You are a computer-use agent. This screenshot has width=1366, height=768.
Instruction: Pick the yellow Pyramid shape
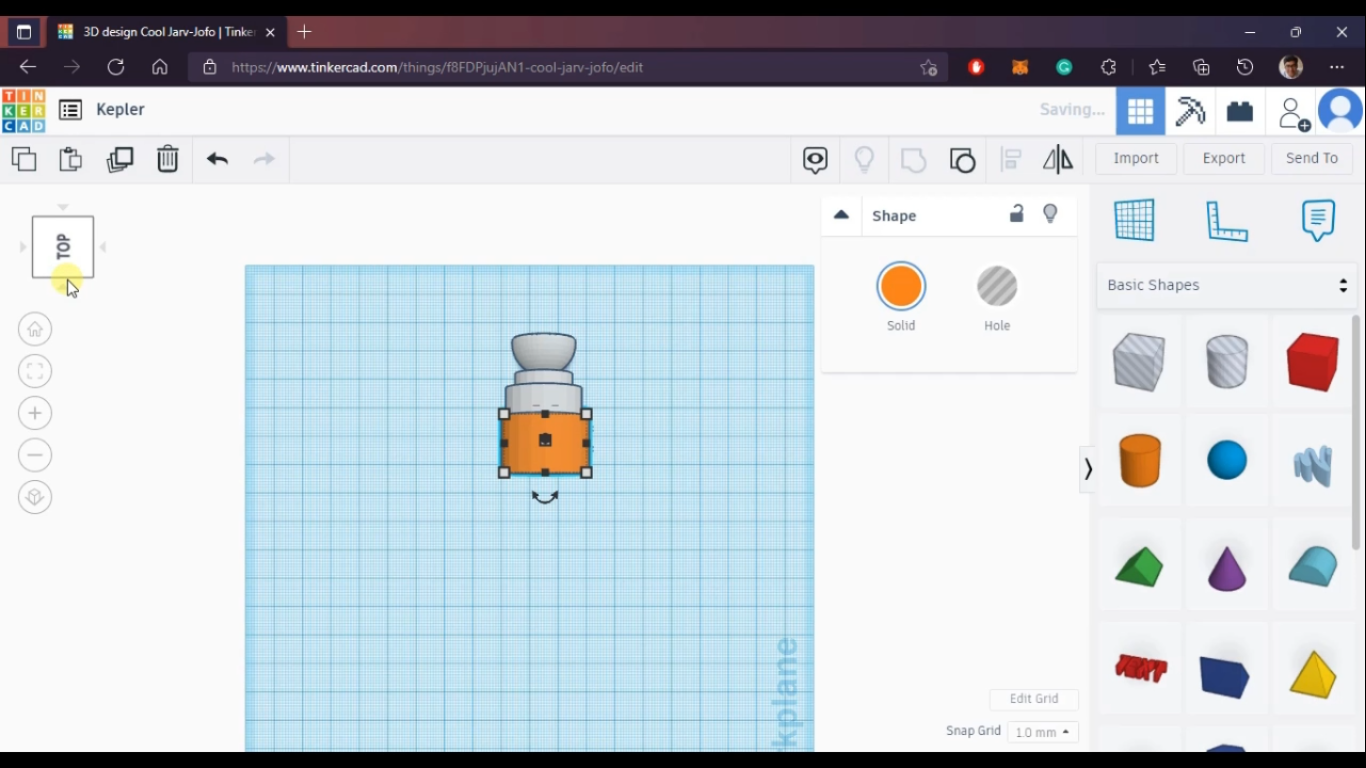(x=1312, y=673)
